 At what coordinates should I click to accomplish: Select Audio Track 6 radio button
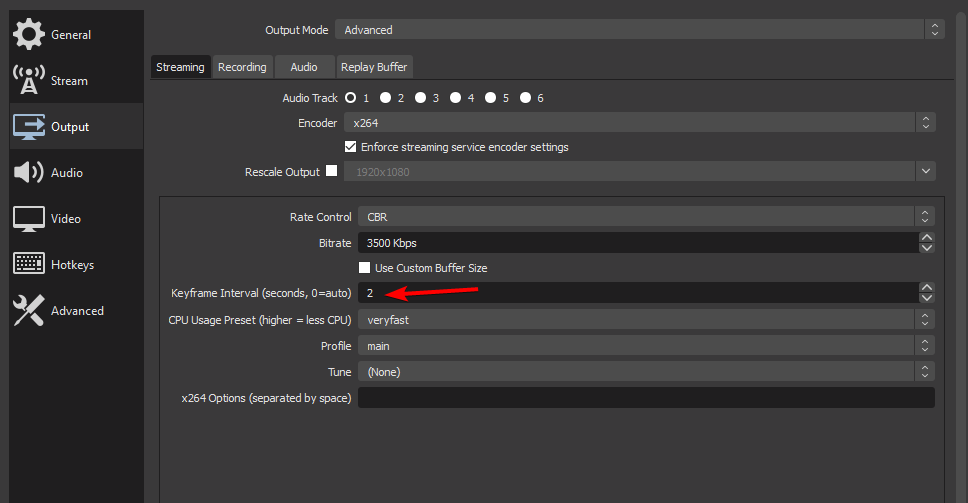pyautogui.click(x=525, y=98)
